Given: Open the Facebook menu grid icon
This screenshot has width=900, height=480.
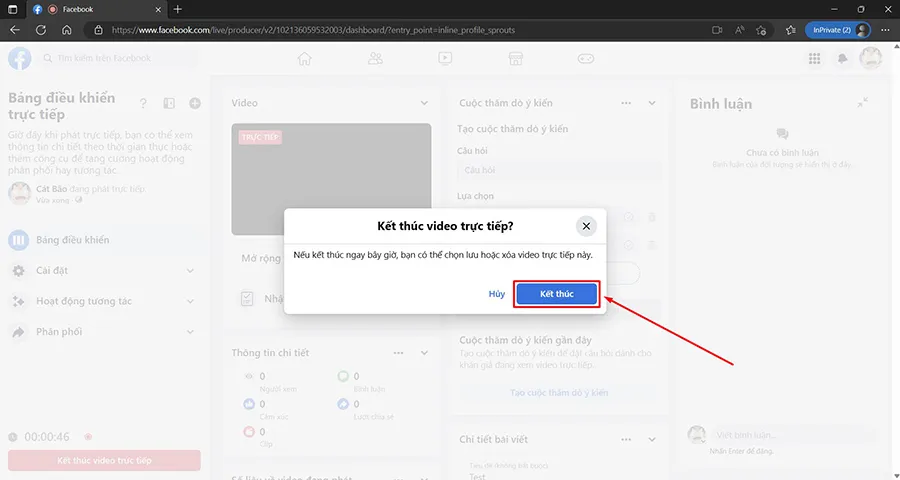Looking at the screenshot, I should 814,58.
